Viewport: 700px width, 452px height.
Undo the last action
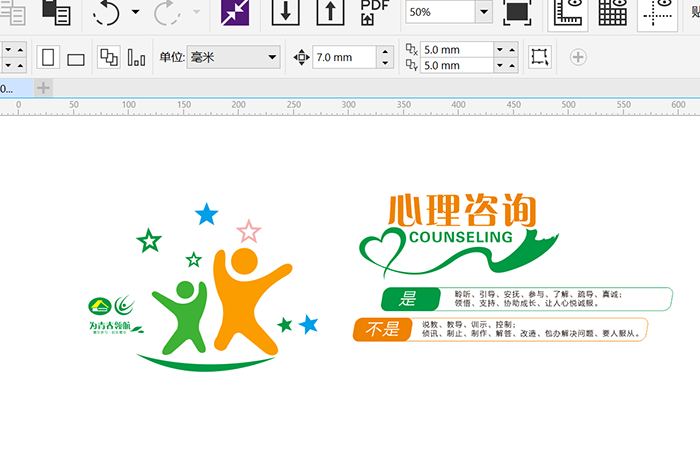106,12
